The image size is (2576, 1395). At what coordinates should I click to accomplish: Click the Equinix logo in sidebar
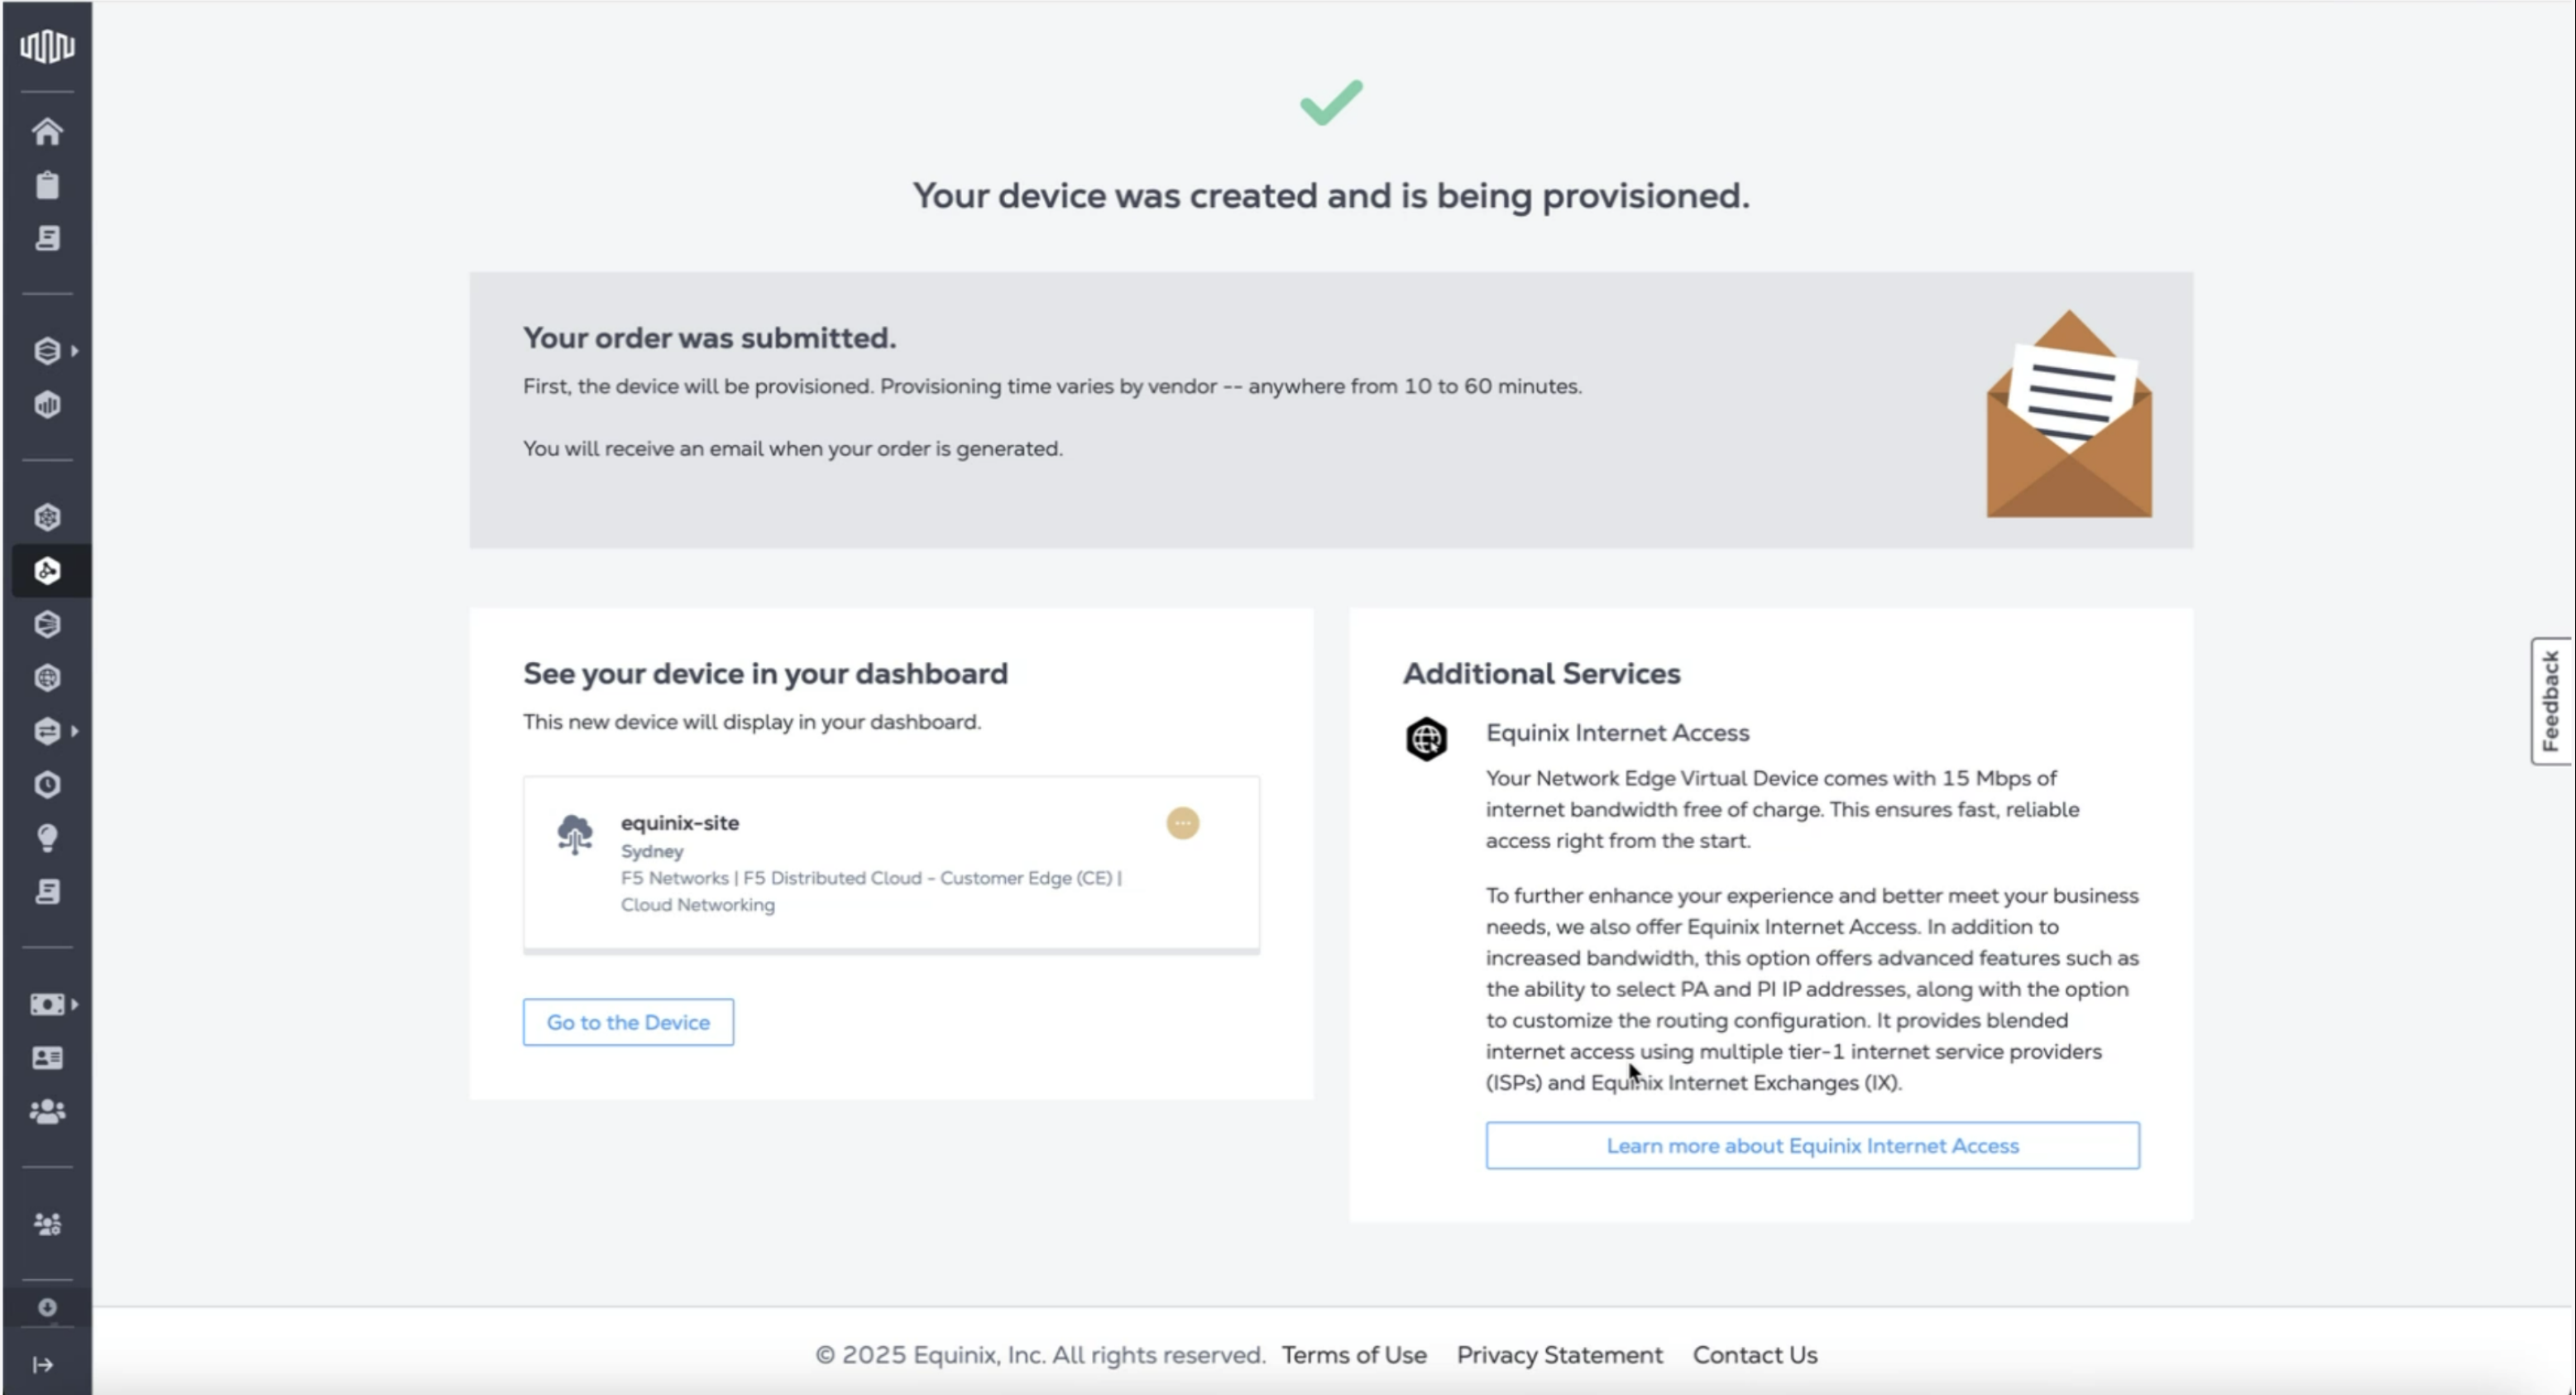(47, 46)
